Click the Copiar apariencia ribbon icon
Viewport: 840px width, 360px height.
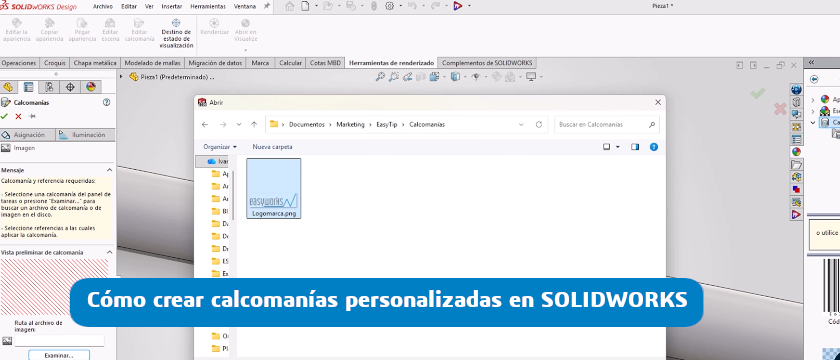click(x=49, y=23)
